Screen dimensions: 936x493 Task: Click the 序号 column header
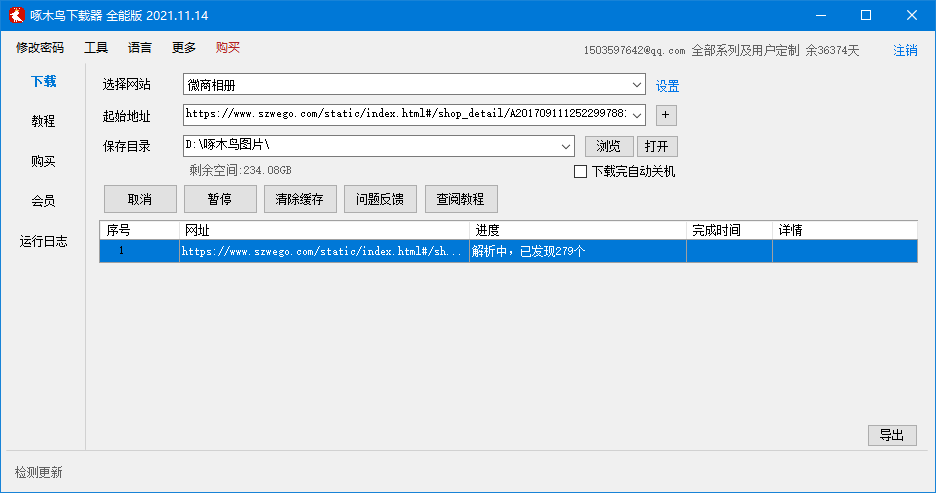[x=139, y=230]
